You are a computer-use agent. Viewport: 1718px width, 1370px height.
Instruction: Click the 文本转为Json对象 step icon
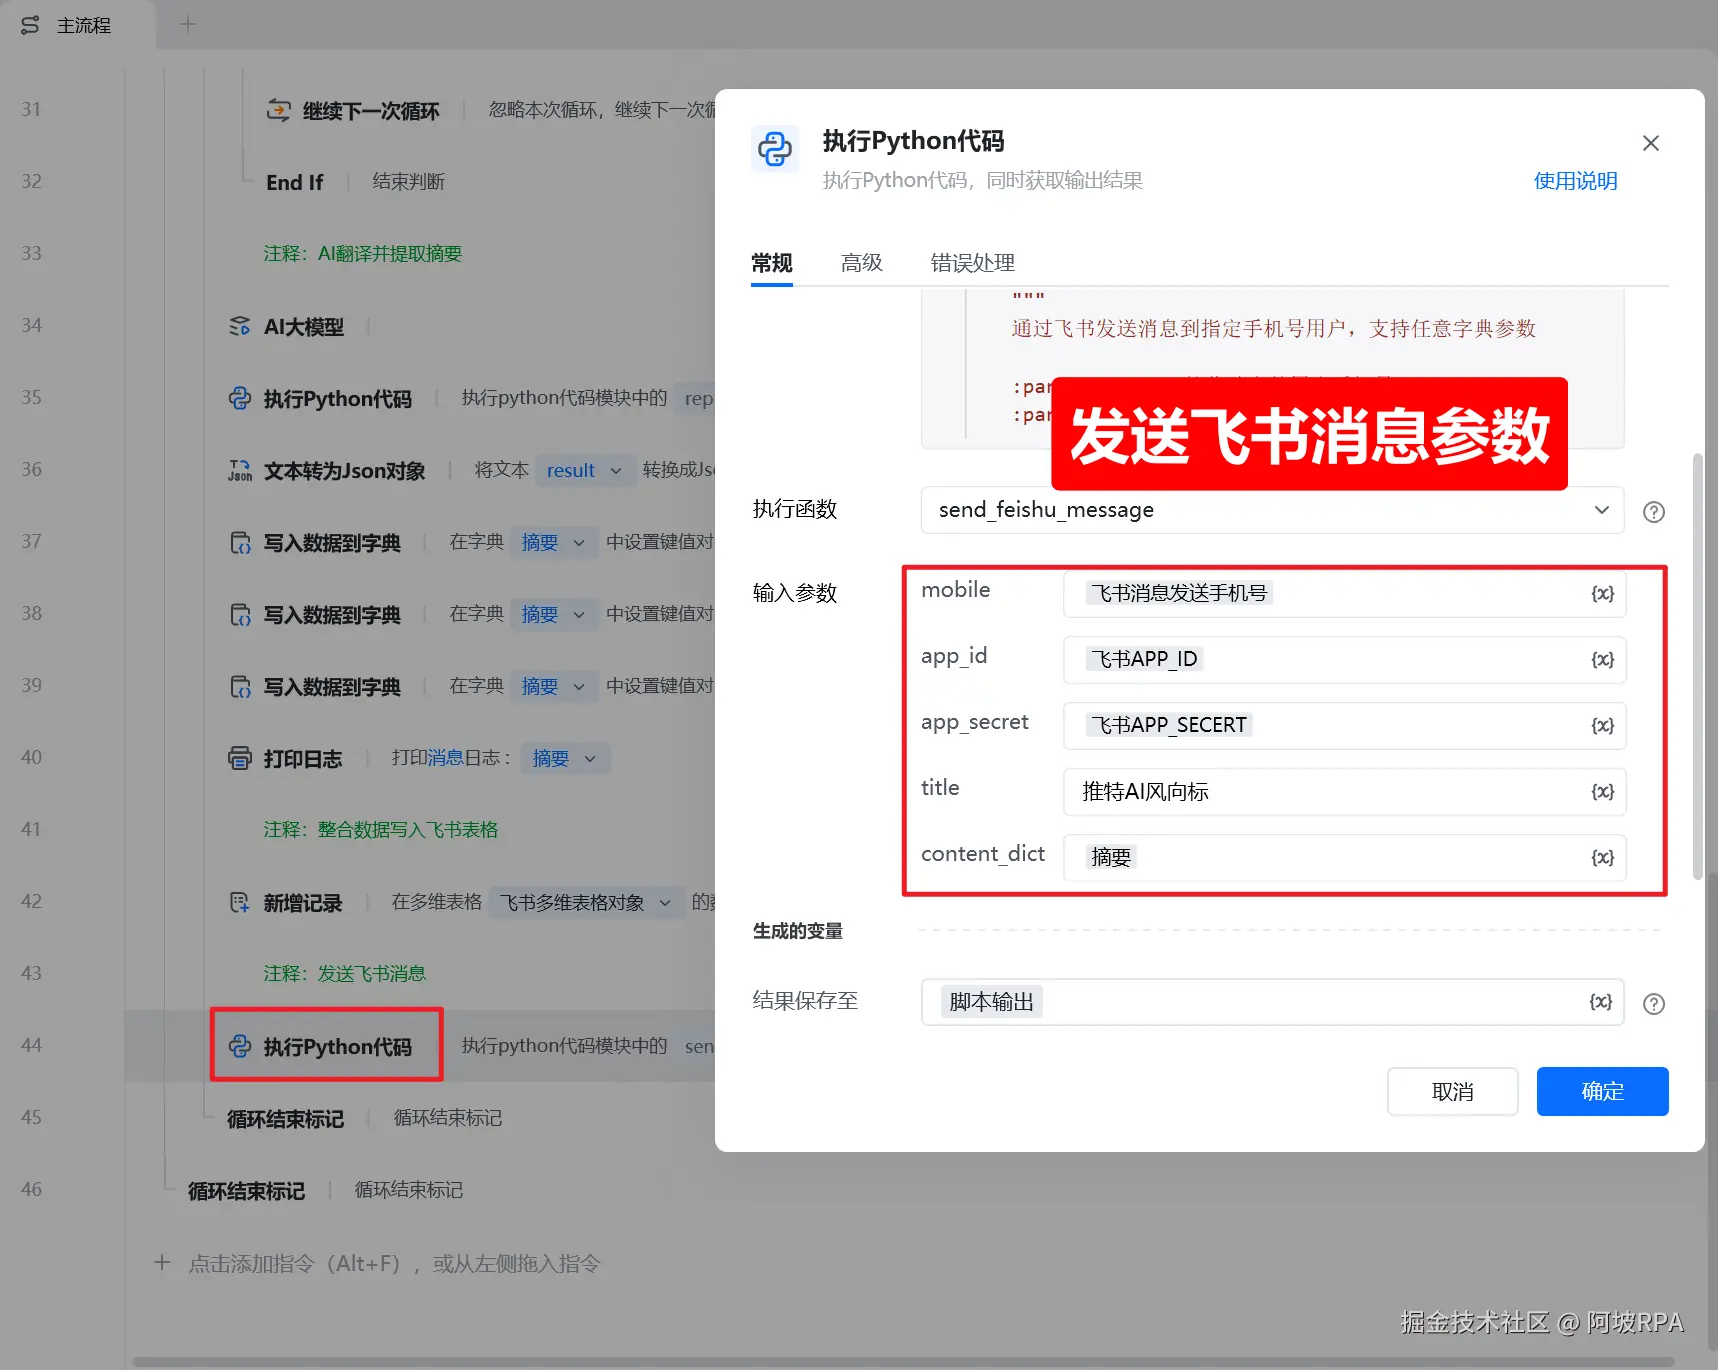pos(240,471)
